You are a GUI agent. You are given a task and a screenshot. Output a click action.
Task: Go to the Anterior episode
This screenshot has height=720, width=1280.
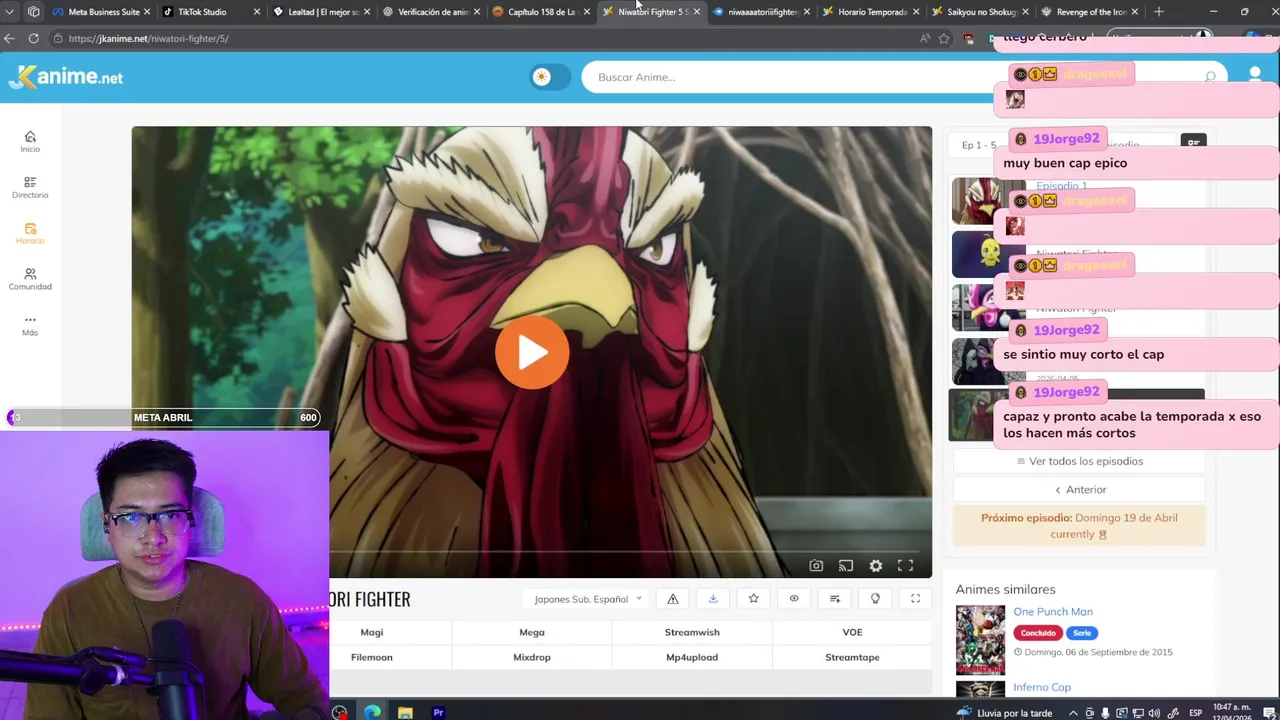click(x=1079, y=490)
